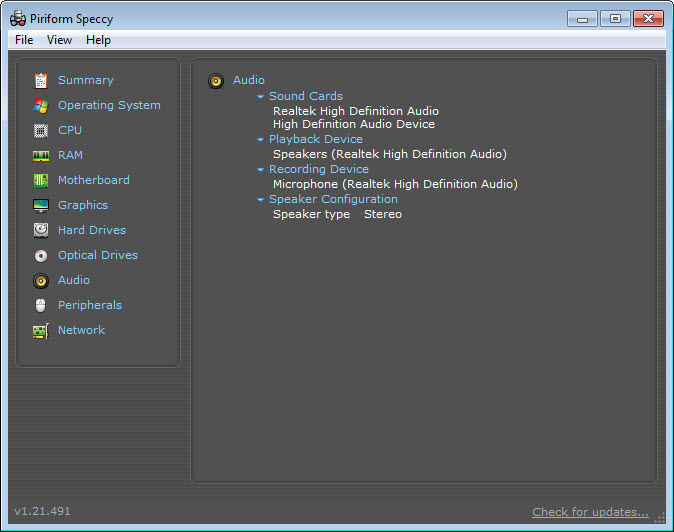Click the Operating System Windows flag icon
This screenshot has width=674, height=532.
[x=41, y=105]
